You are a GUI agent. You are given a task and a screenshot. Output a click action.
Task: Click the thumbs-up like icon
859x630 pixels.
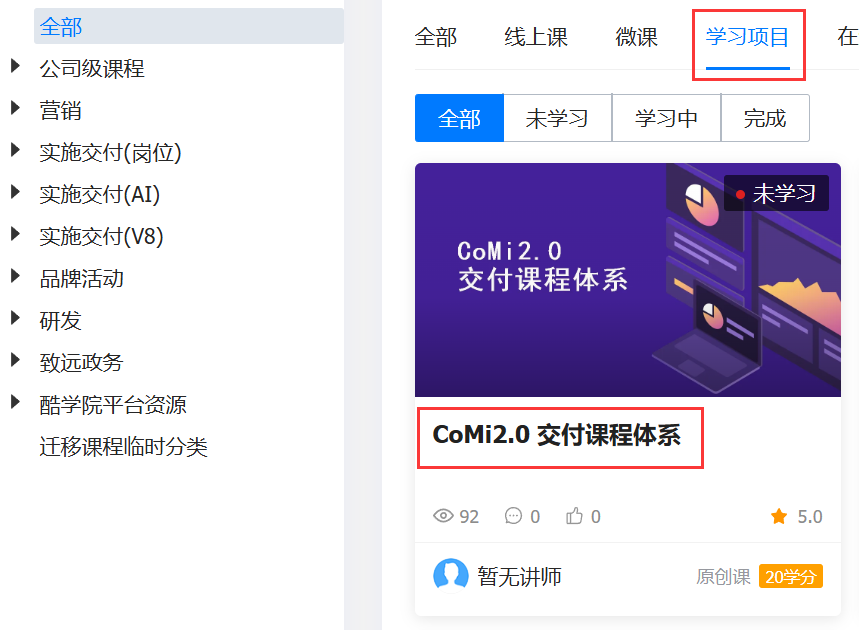(574, 516)
